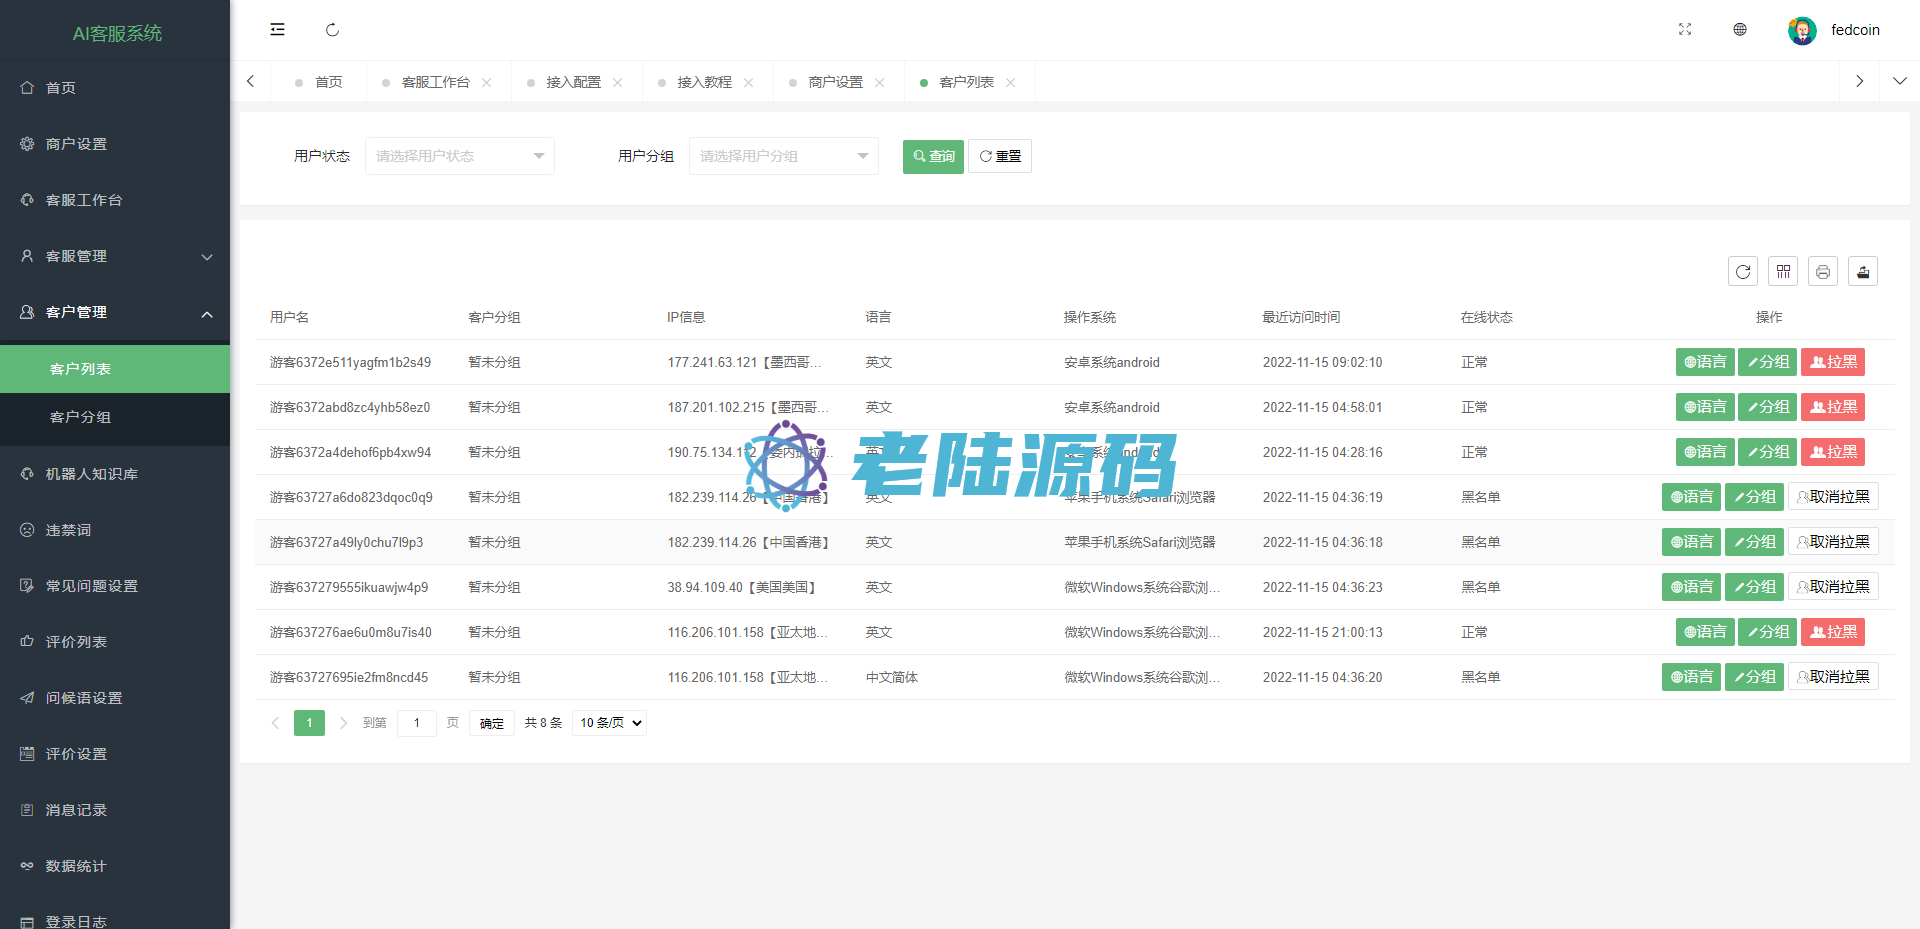1920x929 pixels.
Task: Click the refresh page icon in the header
Action: [332, 30]
